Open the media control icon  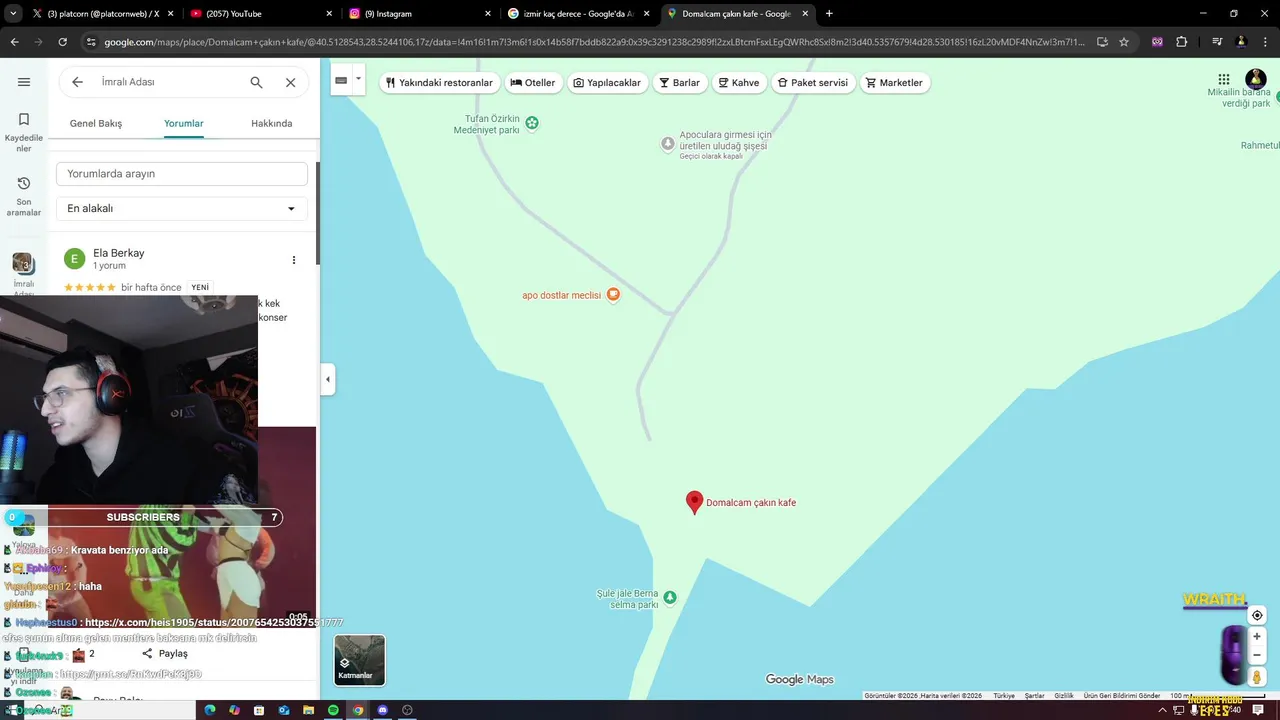tap(1217, 42)
